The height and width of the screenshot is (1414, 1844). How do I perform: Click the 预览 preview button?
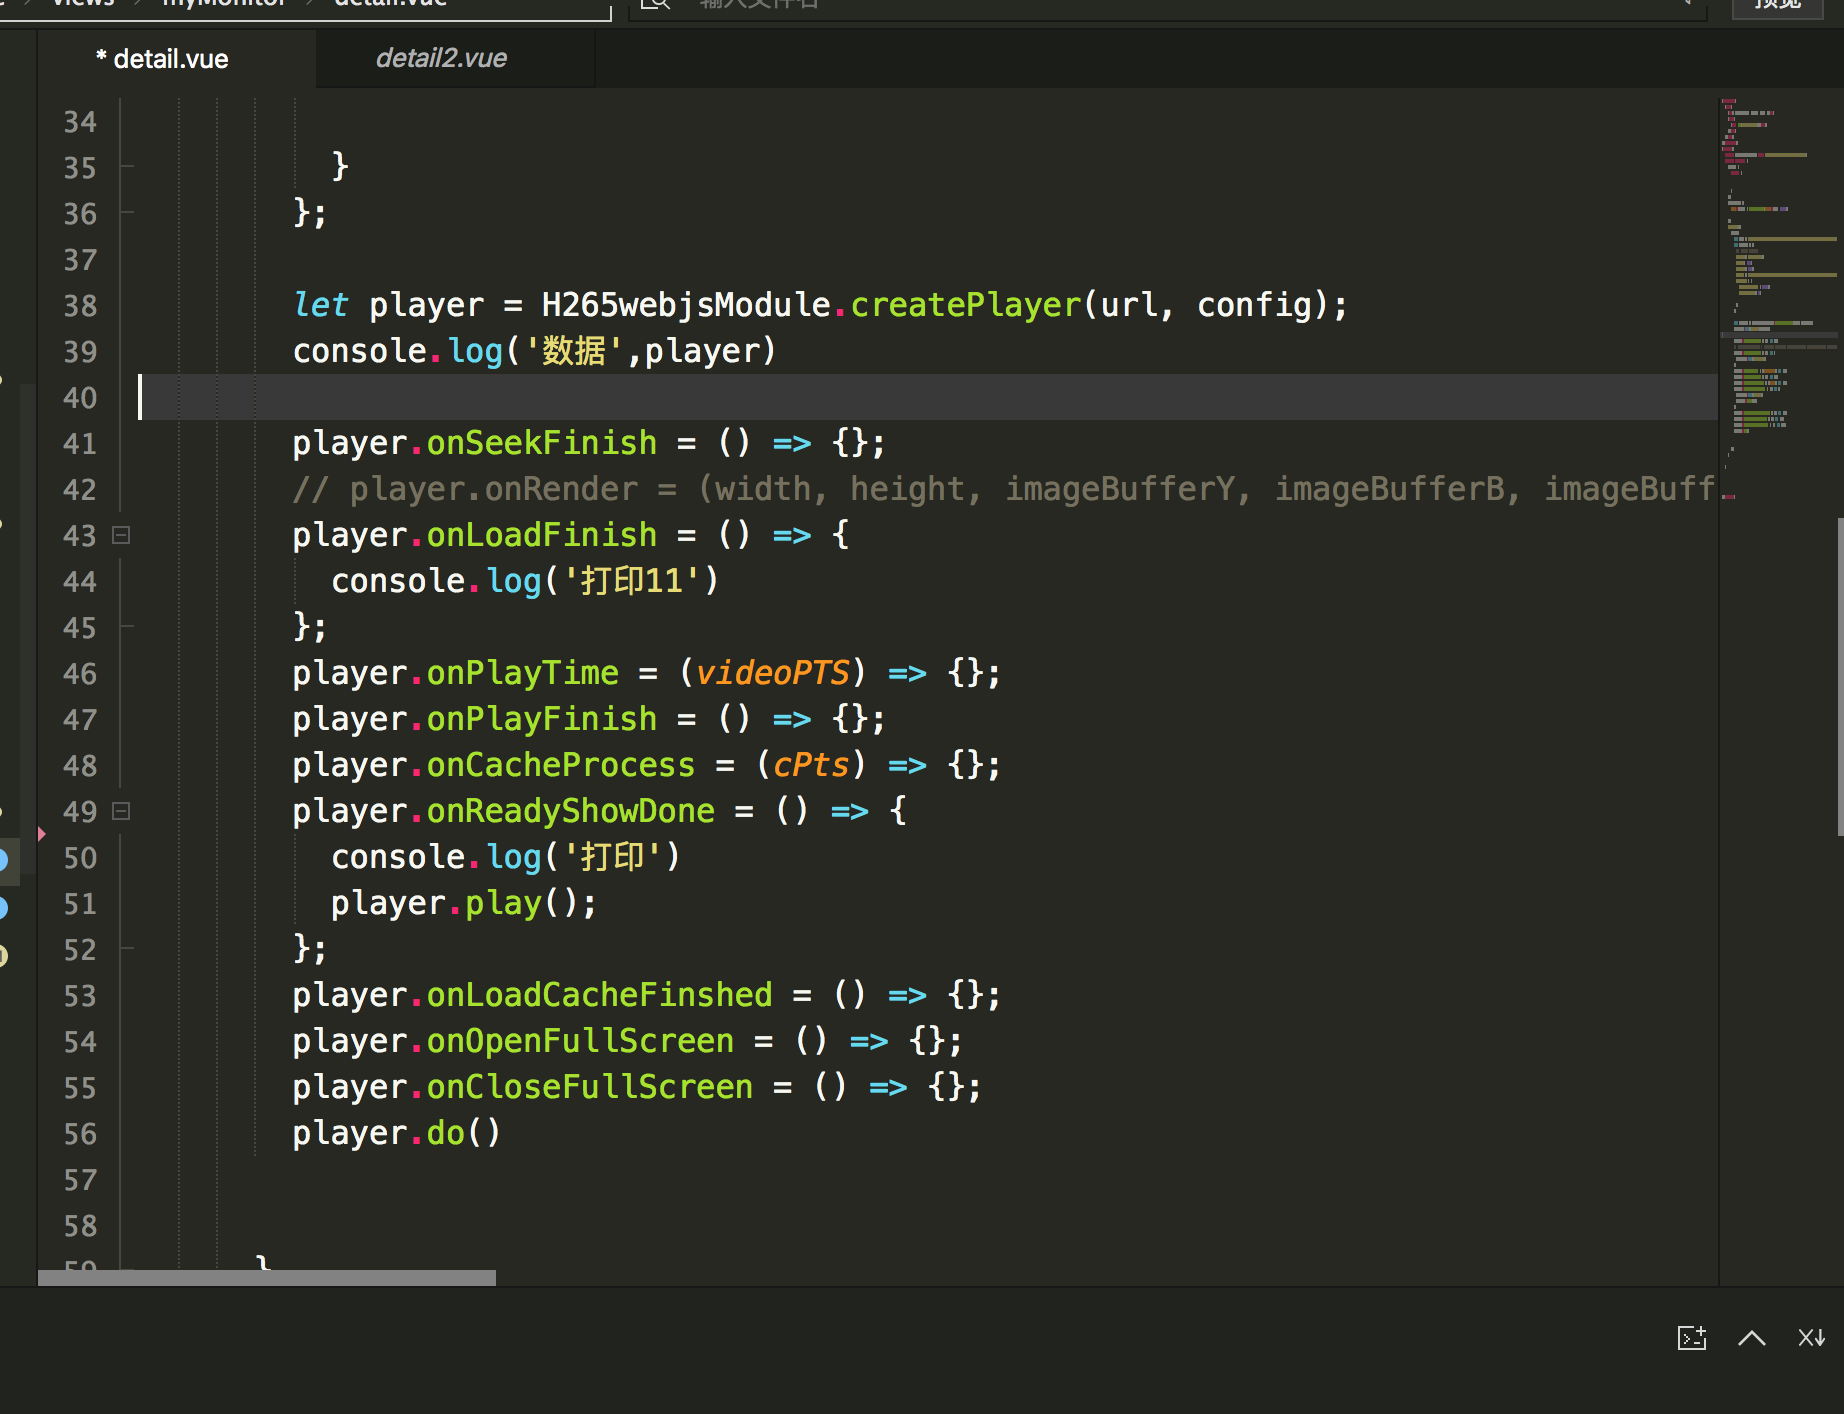pos(1778,5)
